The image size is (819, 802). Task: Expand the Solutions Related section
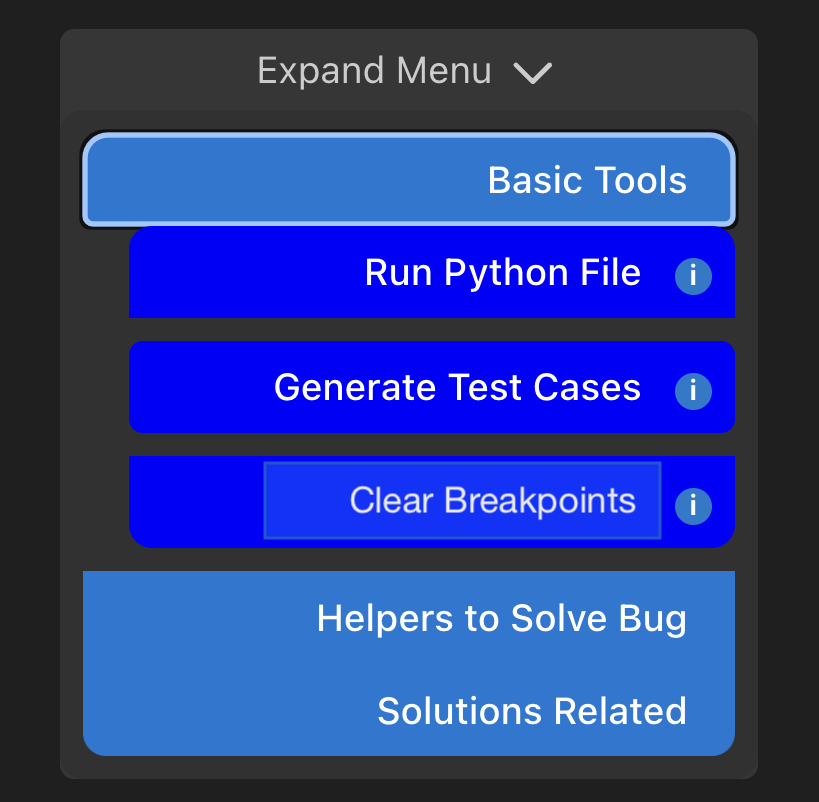point(408,711)
